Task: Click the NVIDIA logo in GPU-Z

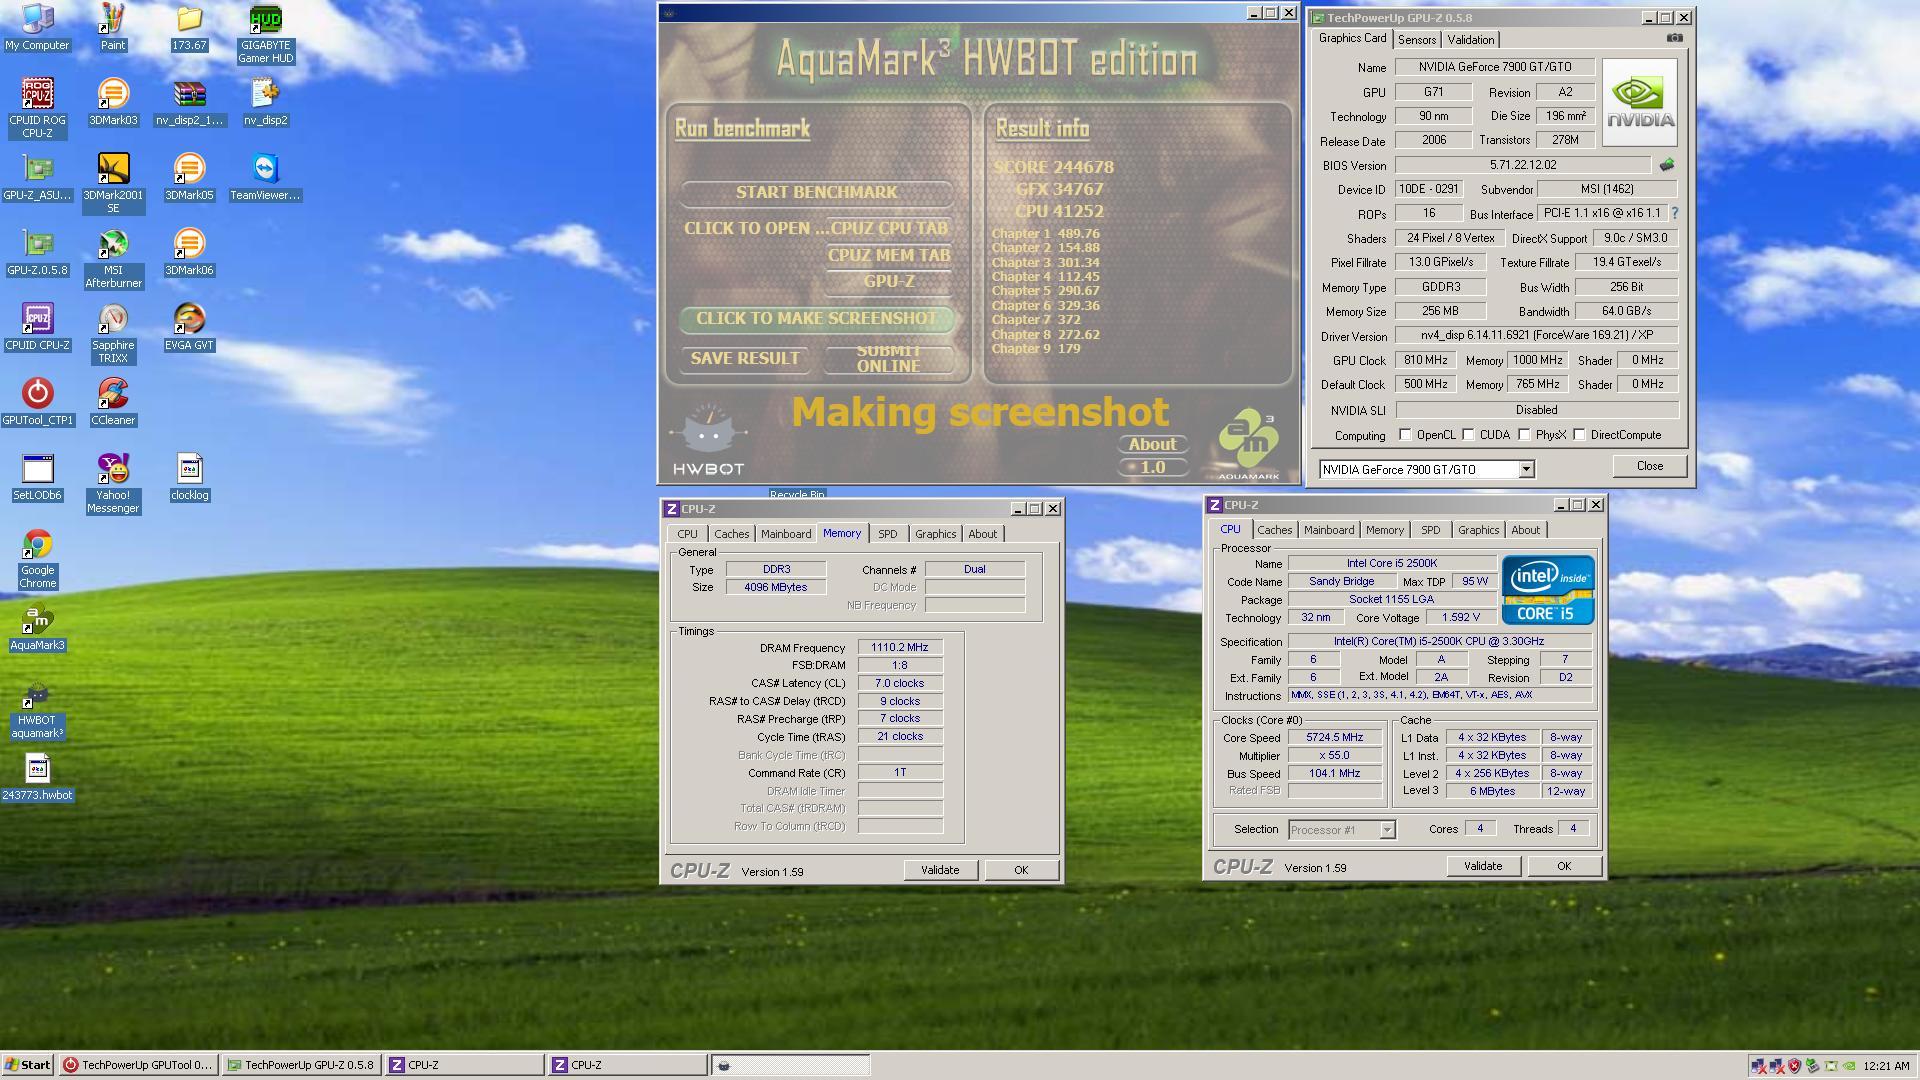Action: pyautogui.click(x=1640, y=103)
